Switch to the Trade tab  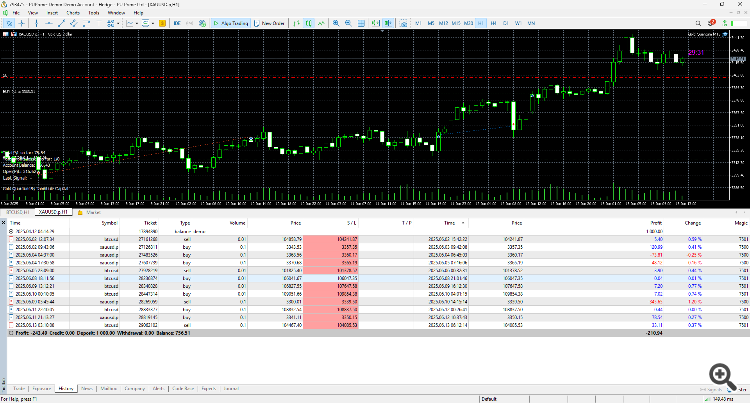point(19,389)
